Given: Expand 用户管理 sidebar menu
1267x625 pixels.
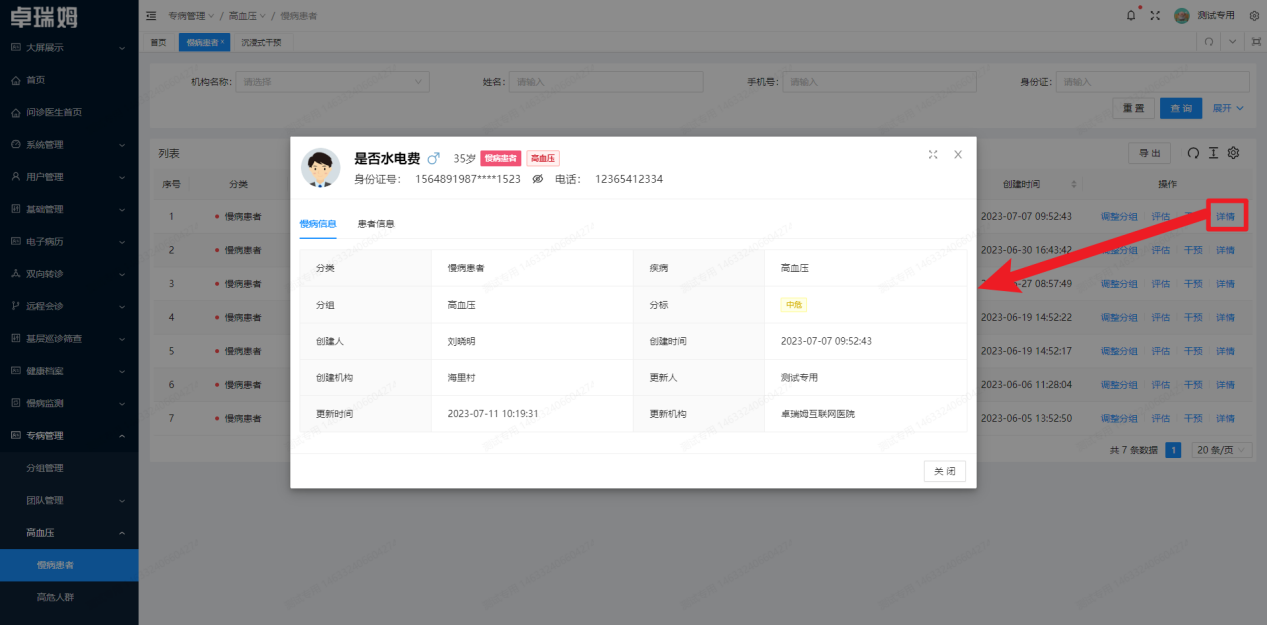Looking at the screenshot, I should tap(69, 177).
